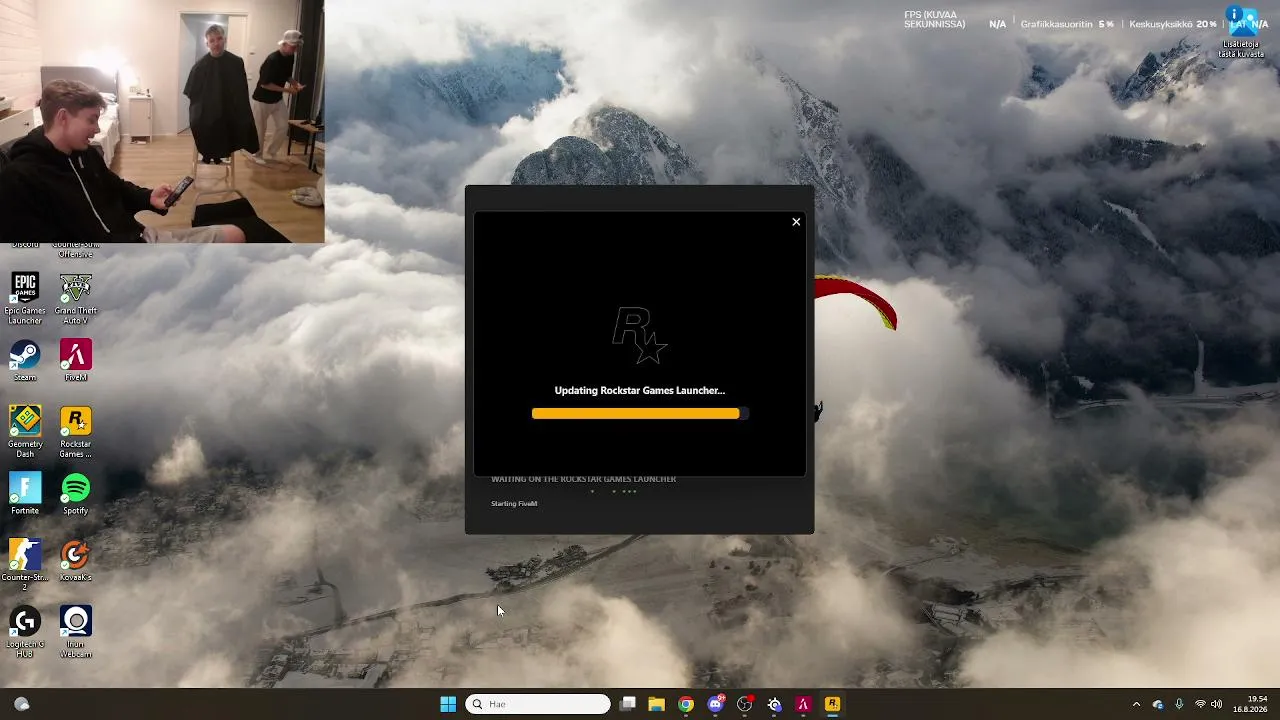
Task: Open the Wi-Fi network tray icon
Action: [x=1200, y=704]
